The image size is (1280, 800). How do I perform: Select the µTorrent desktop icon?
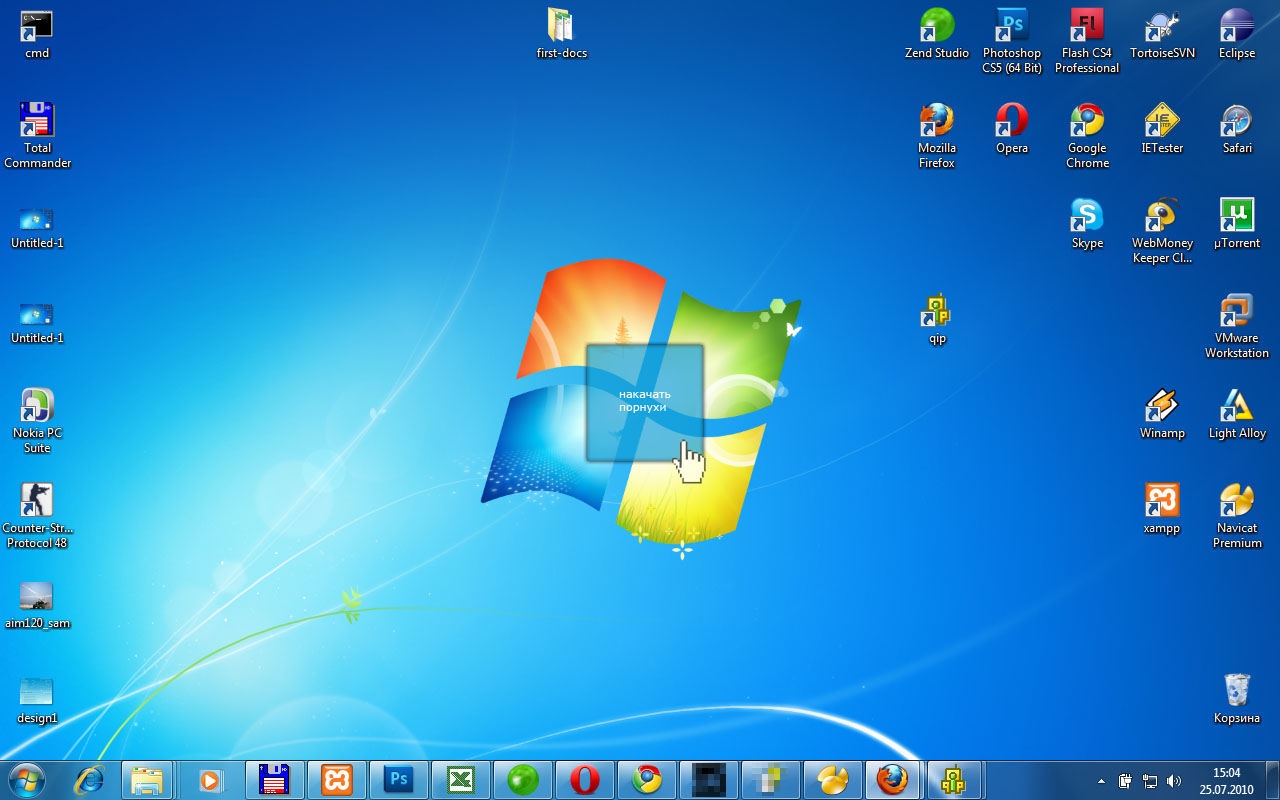tap(1237, 224)
